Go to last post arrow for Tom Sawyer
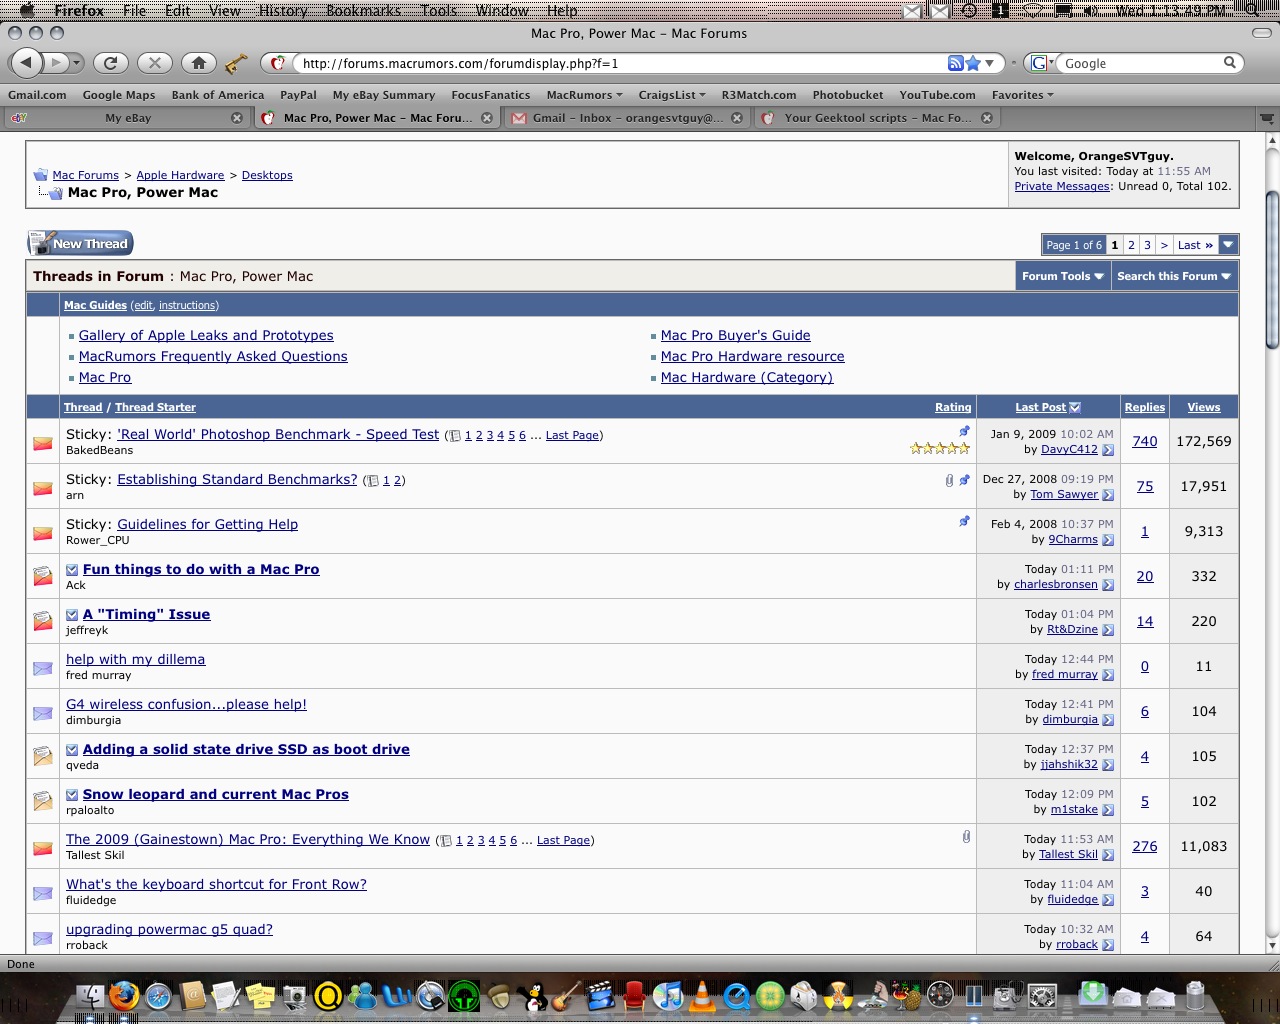1280x1024 pixels. tap(1108, 495)
